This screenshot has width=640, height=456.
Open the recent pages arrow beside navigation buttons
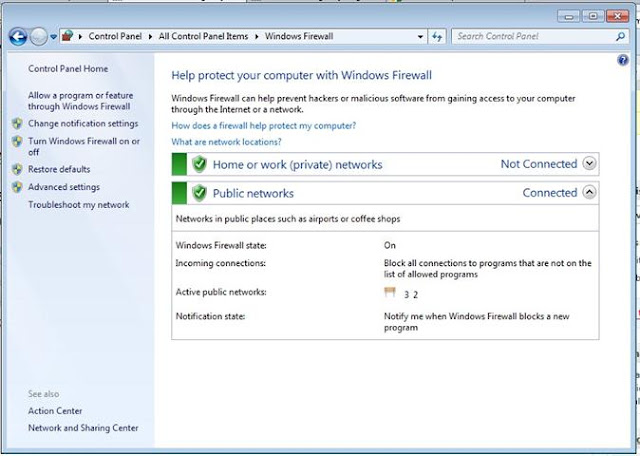point(53,37)
